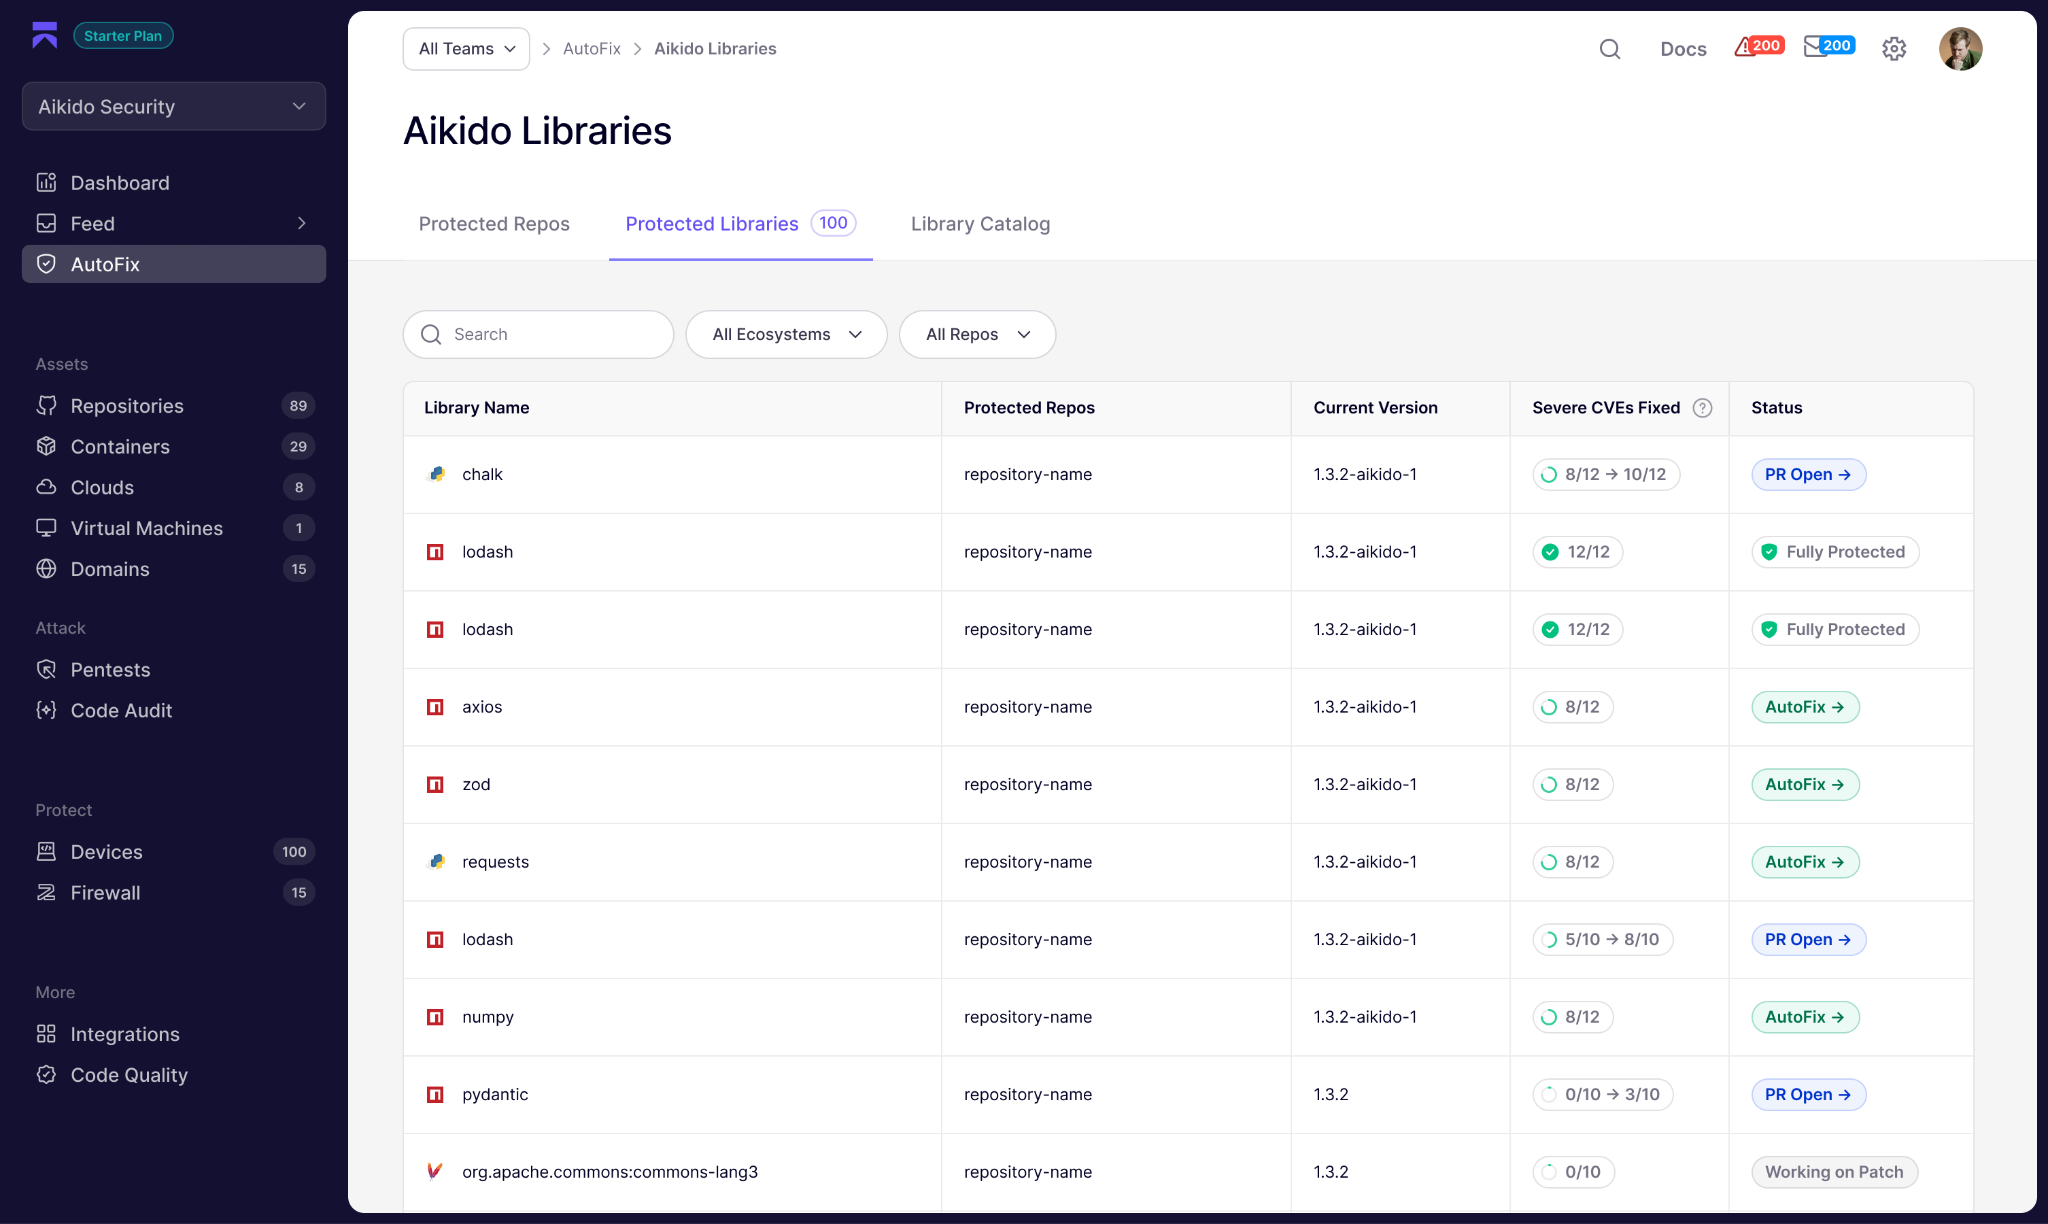
Task: Click the zod library name
Action: (476, 784)
